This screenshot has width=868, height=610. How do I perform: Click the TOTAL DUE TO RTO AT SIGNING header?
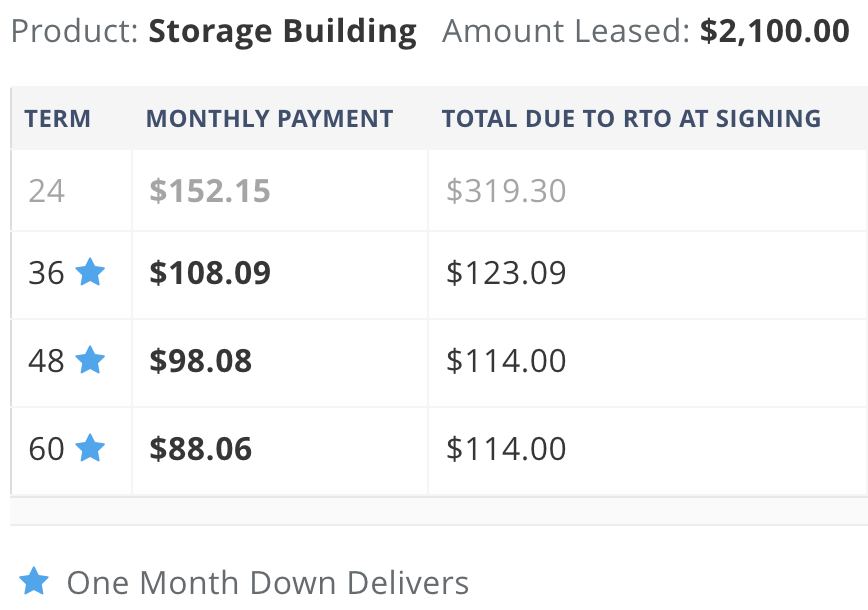pos(632,119)
